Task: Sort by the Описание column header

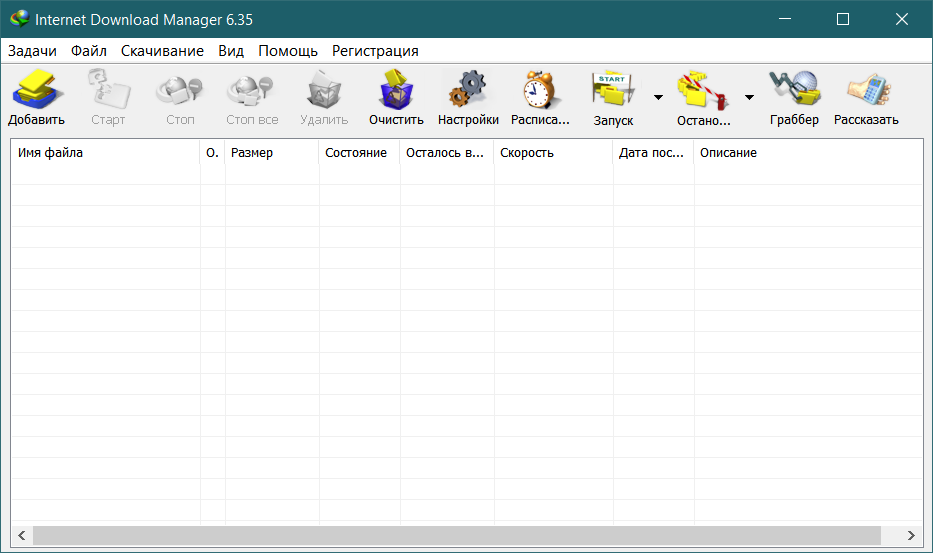Action: tap(808, 153)
